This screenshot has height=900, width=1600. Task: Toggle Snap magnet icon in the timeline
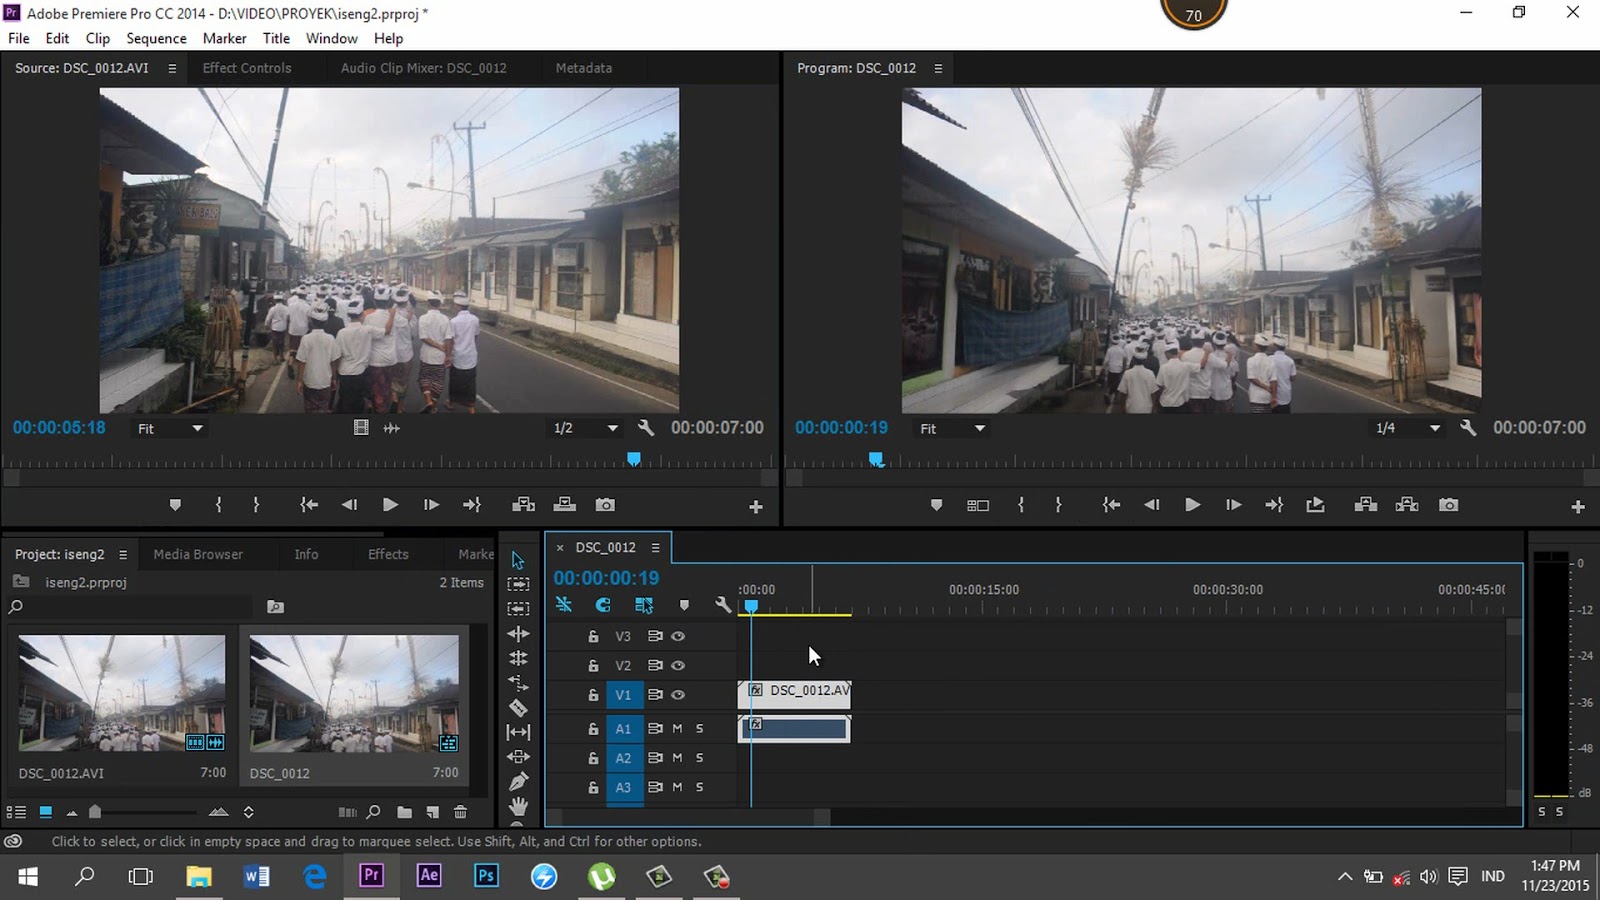point(603,605)
